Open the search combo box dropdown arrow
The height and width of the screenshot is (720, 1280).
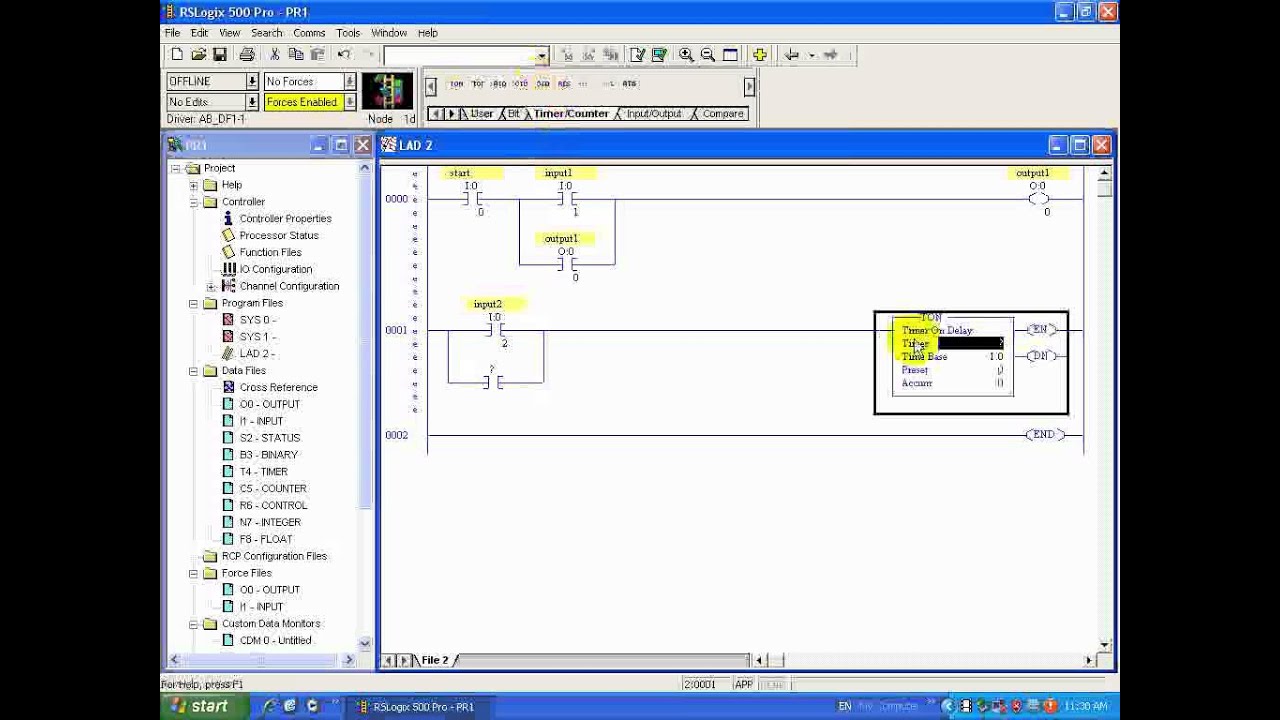tap(541, 55)
